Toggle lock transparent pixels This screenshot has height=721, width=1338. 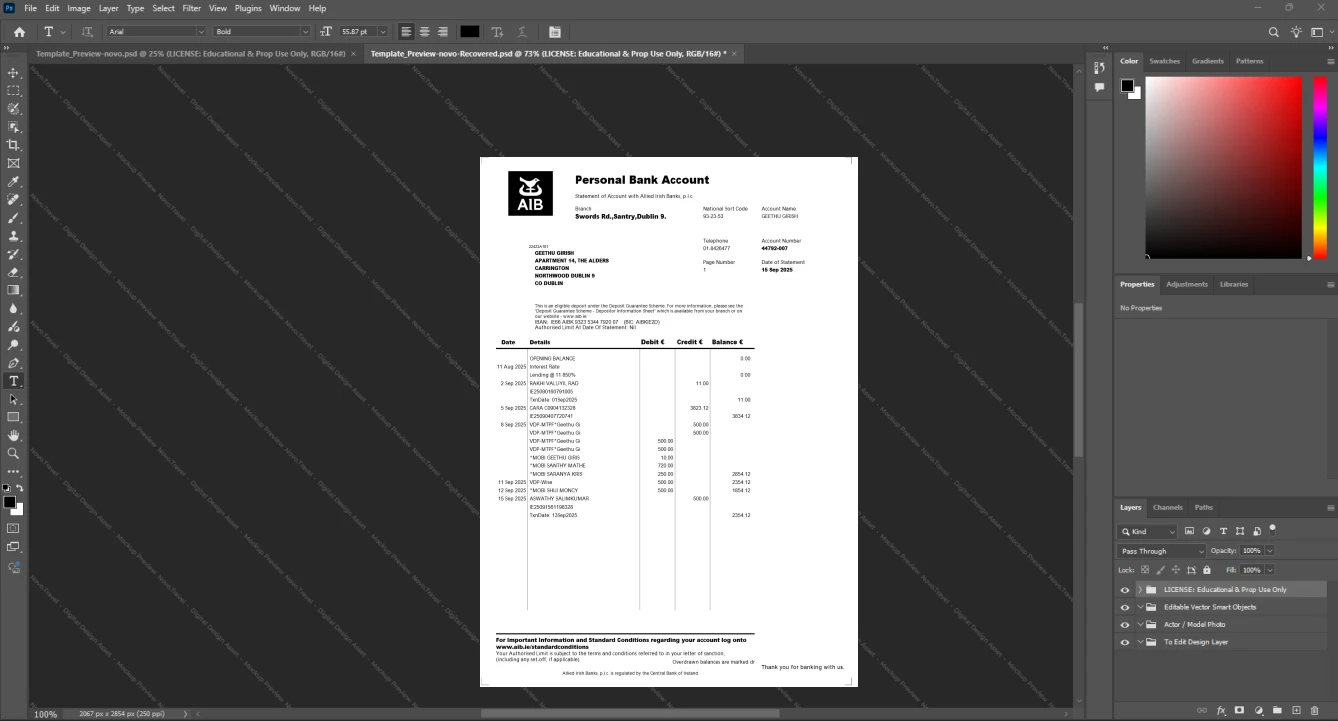(x=1146, y=570)
